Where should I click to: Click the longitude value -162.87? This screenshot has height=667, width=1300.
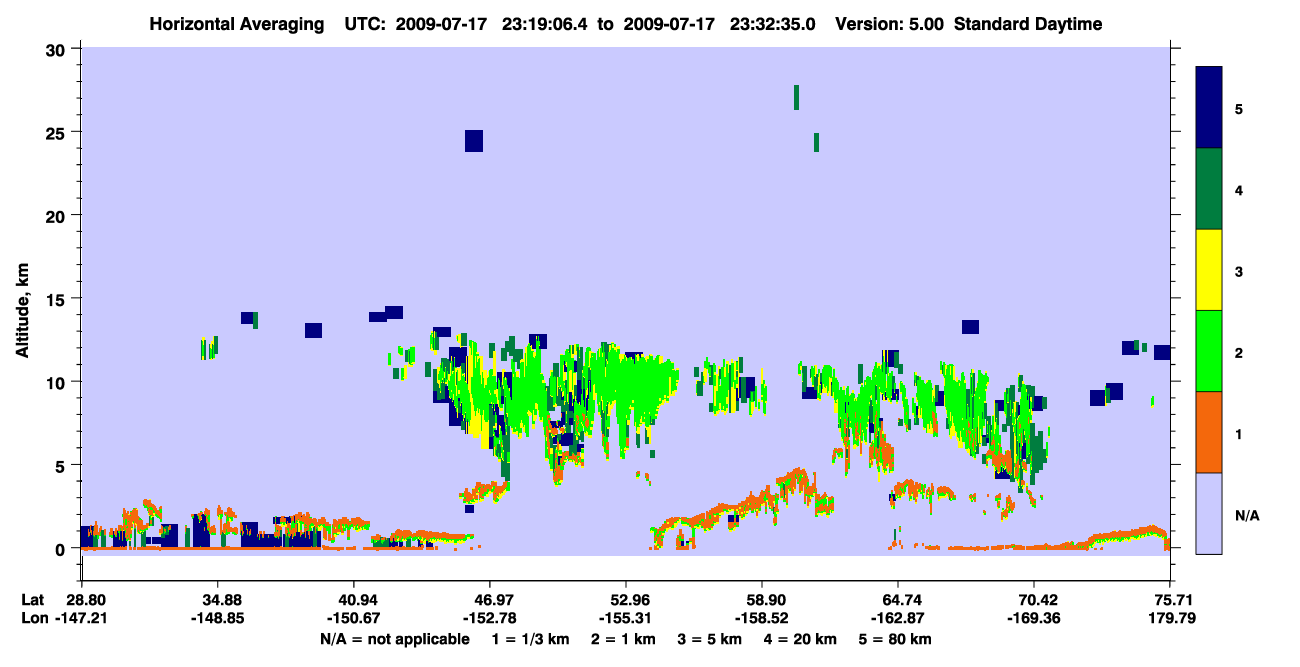[898, 618]
